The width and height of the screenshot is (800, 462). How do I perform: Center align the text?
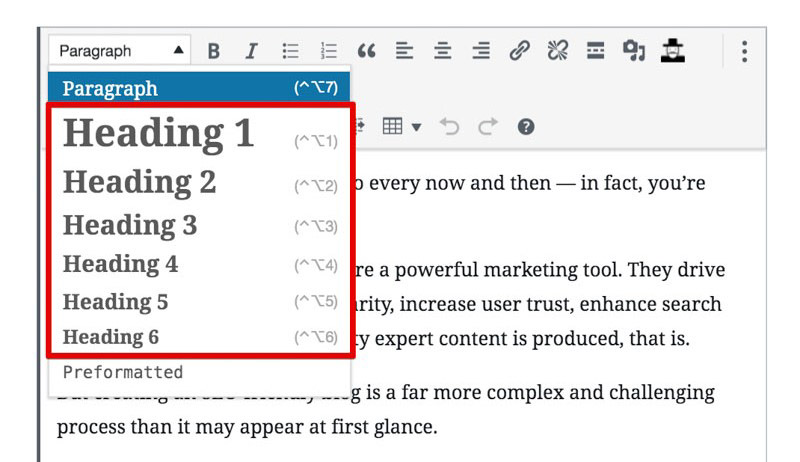443,51
